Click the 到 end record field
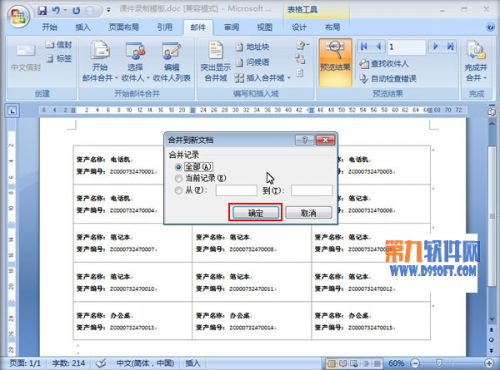The image size is (500, 370). click(x=312, y=190)
